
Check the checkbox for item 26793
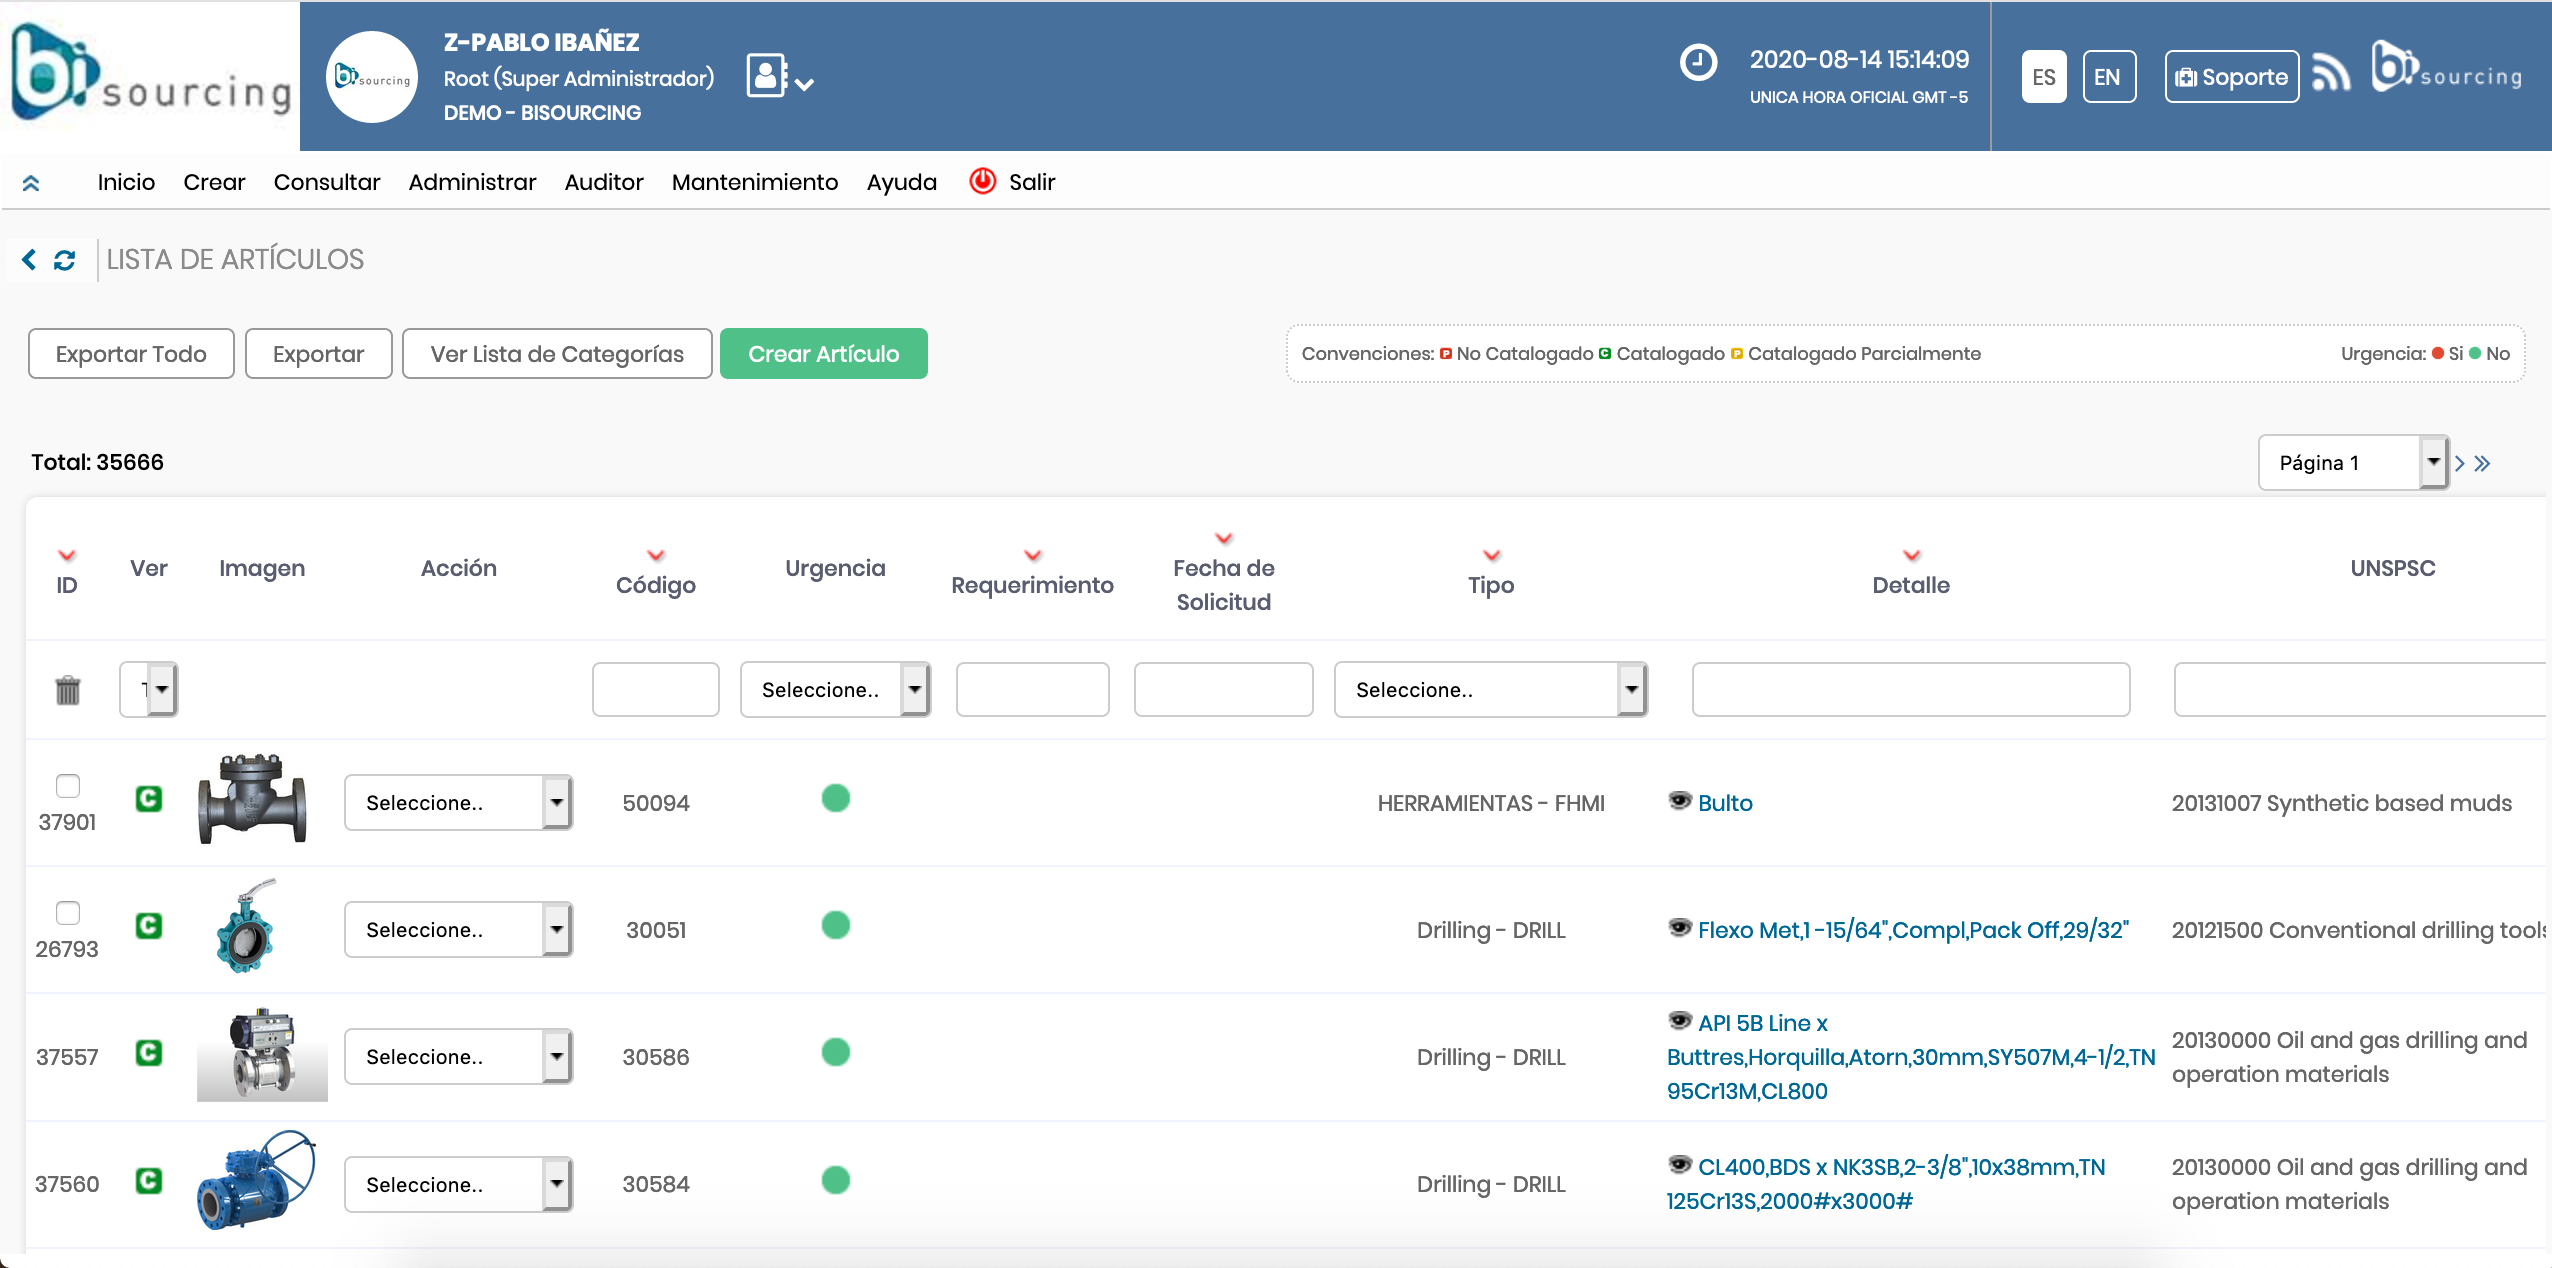(x=68, y=913)
